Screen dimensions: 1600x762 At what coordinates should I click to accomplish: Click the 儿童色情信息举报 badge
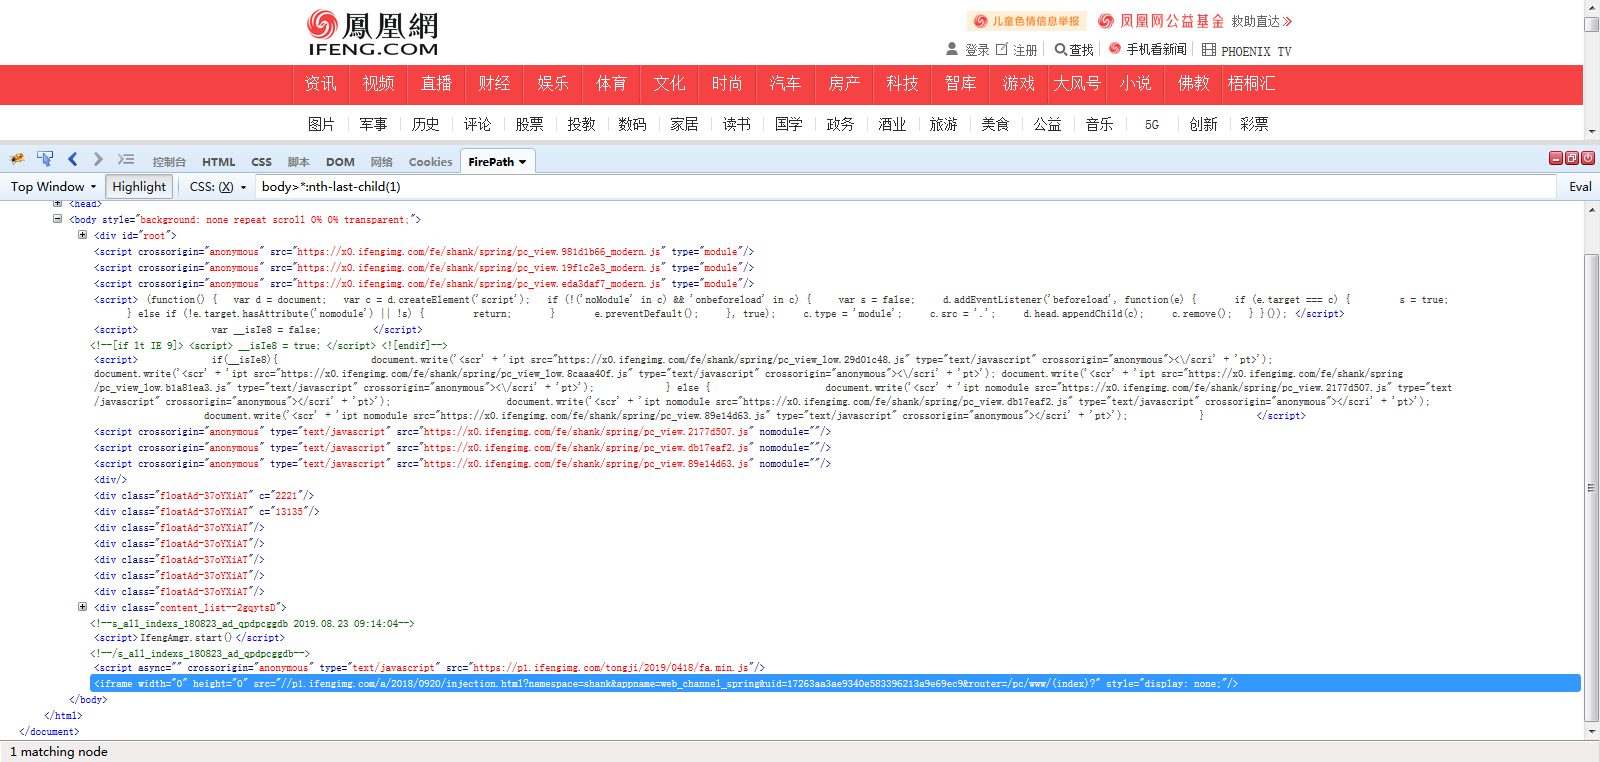point(1027,21)
